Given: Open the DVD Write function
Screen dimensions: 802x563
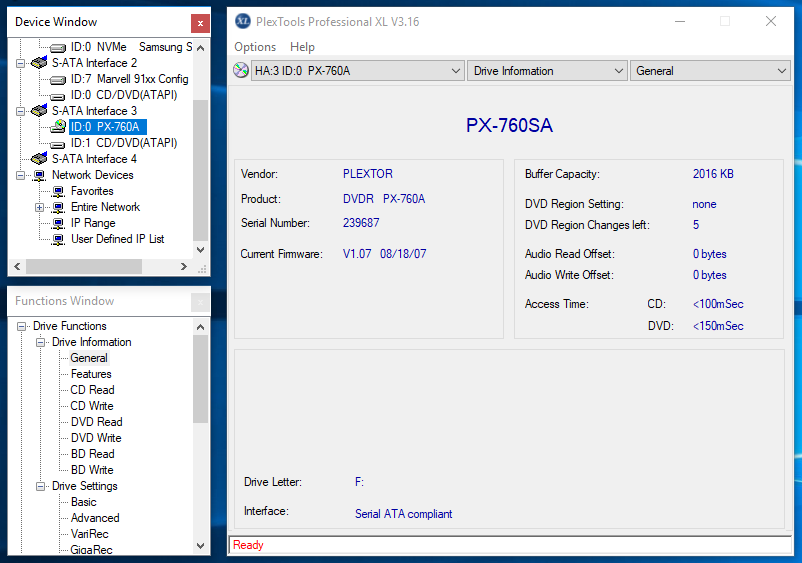Looking at the screenshot, I should pyautogui.click(x=96, y=438).
